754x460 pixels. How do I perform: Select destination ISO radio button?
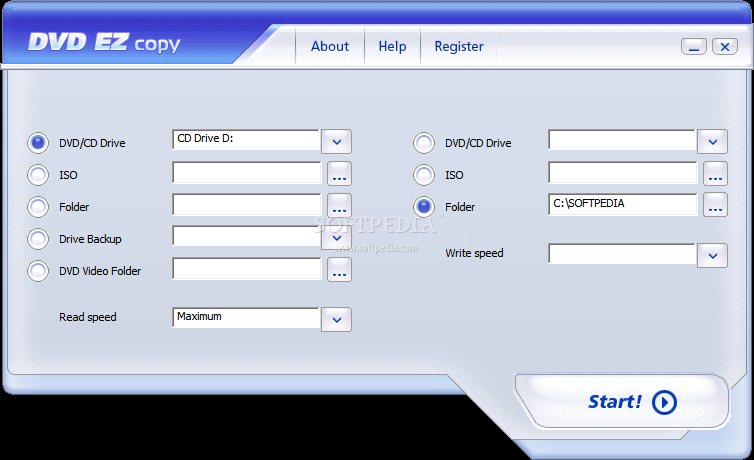pos(424,175)
